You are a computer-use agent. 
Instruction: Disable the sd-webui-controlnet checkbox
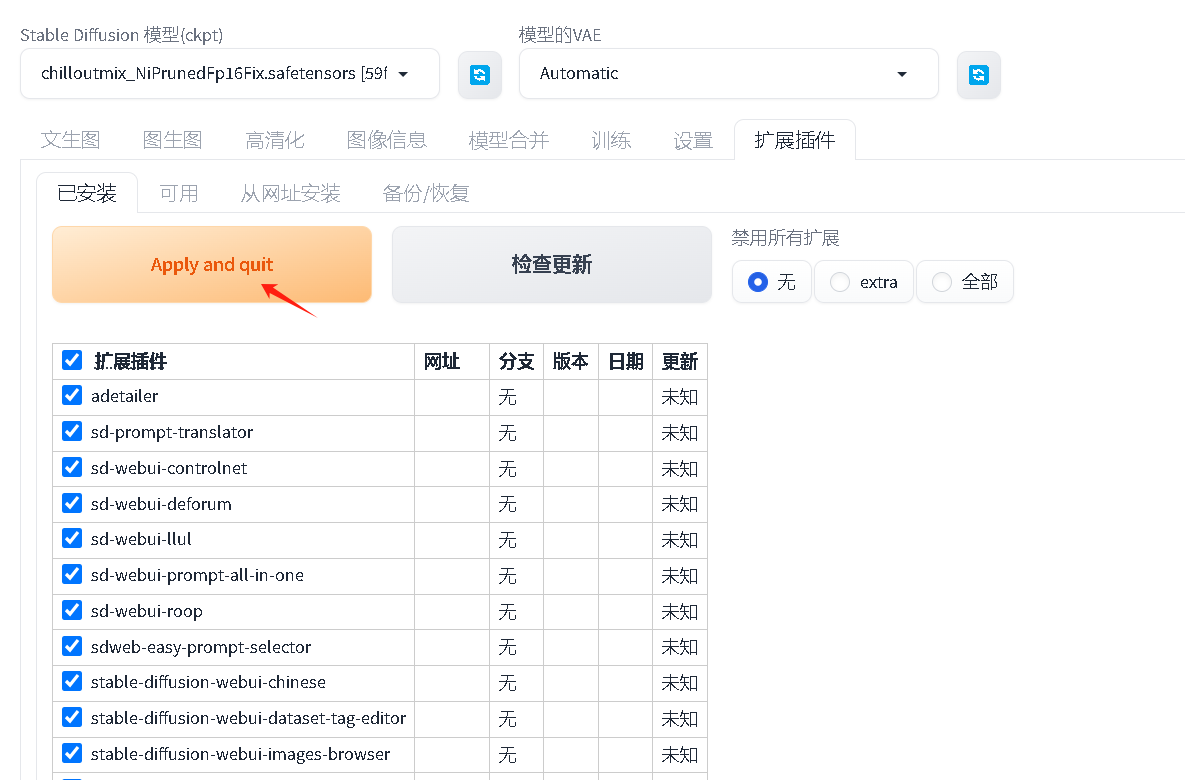tap(72, 467)
